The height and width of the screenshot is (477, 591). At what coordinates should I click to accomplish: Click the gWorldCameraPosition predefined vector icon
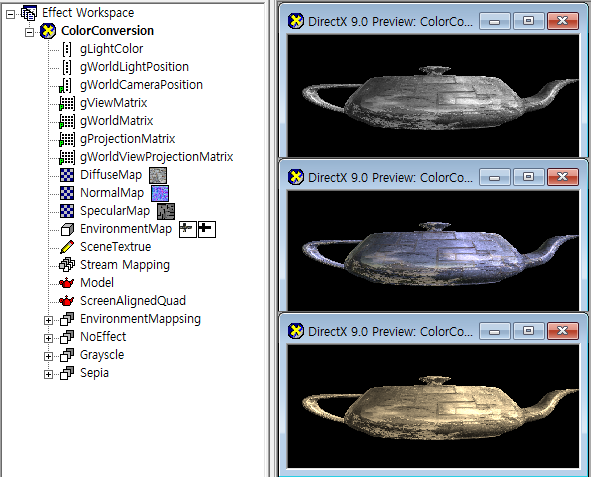[x=66, y=85]
